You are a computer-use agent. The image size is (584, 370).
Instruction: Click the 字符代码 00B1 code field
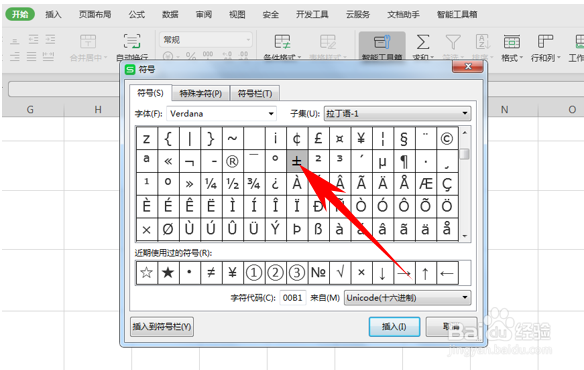(x=293, y=298)
